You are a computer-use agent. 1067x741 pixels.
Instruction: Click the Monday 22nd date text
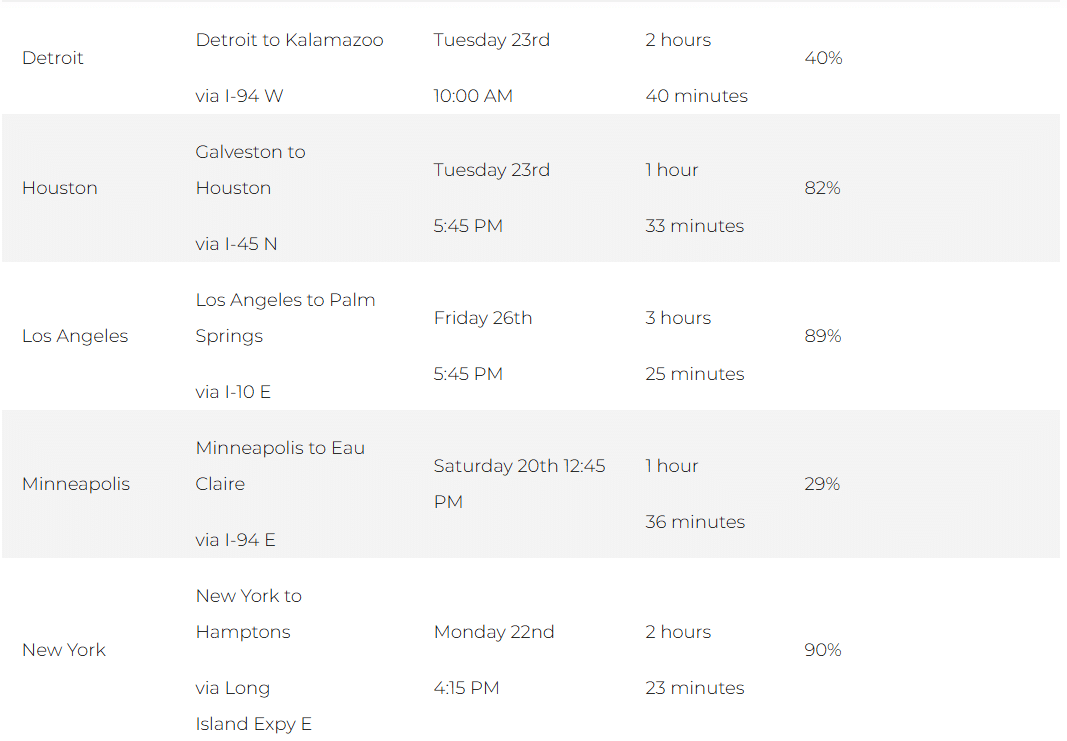(494, 632)
